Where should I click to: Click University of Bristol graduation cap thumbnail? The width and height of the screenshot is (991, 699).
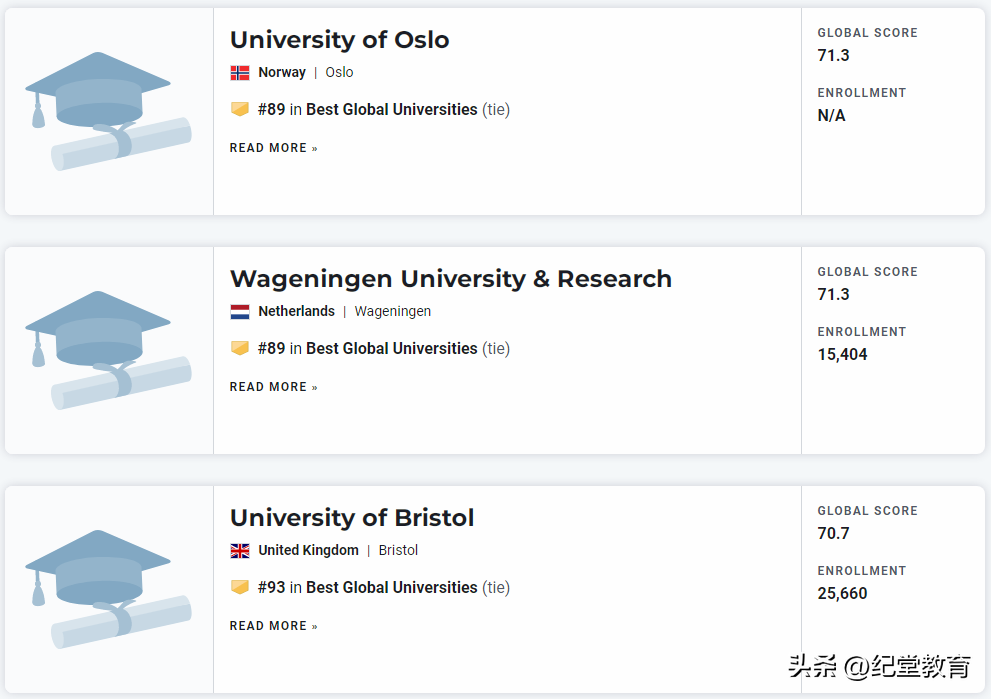[108, 589]
